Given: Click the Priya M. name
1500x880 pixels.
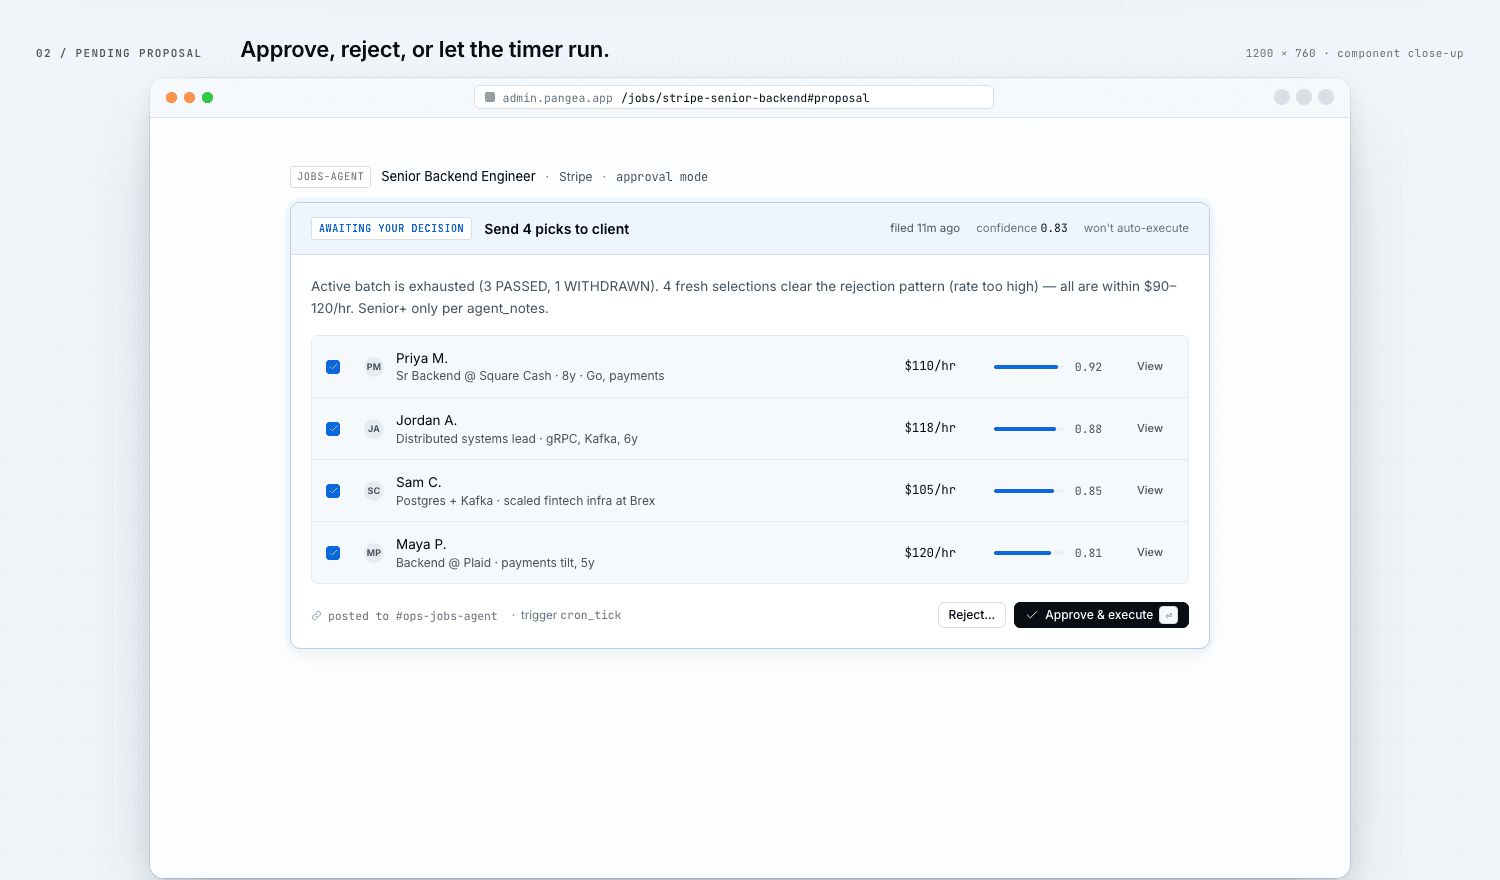Looking at the screenshot, I should [422, 358].
